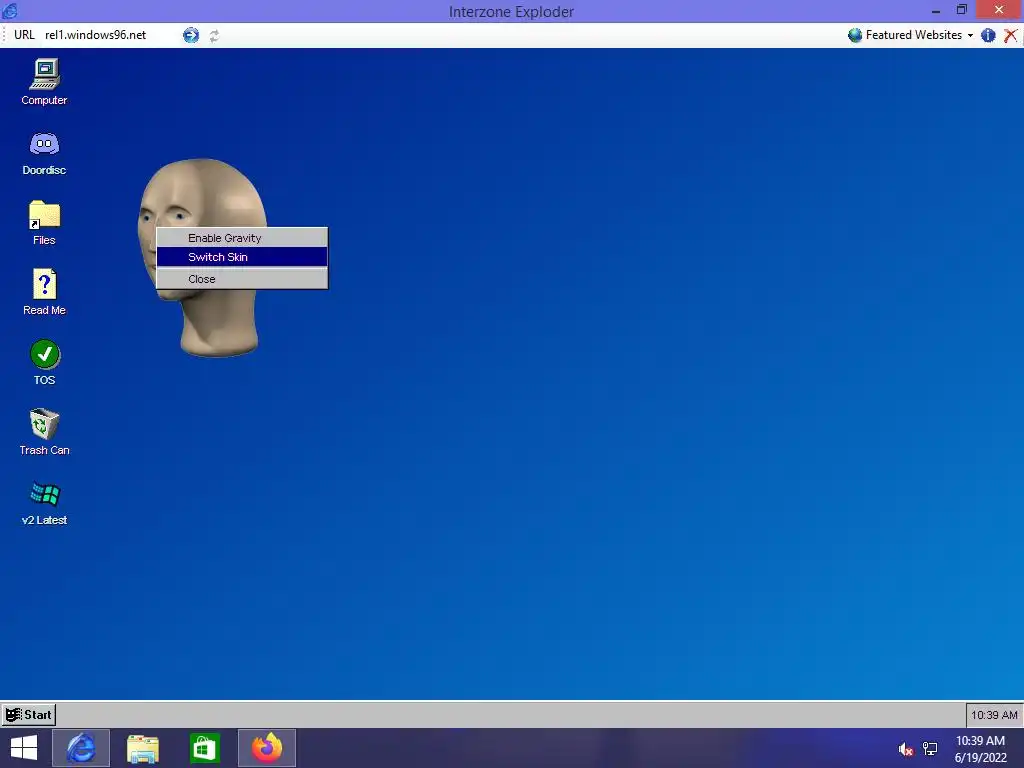Open the Files folder shortcut
This screenshot has height=768, width=1024.
pyautogui.click(x=44, y=223)
